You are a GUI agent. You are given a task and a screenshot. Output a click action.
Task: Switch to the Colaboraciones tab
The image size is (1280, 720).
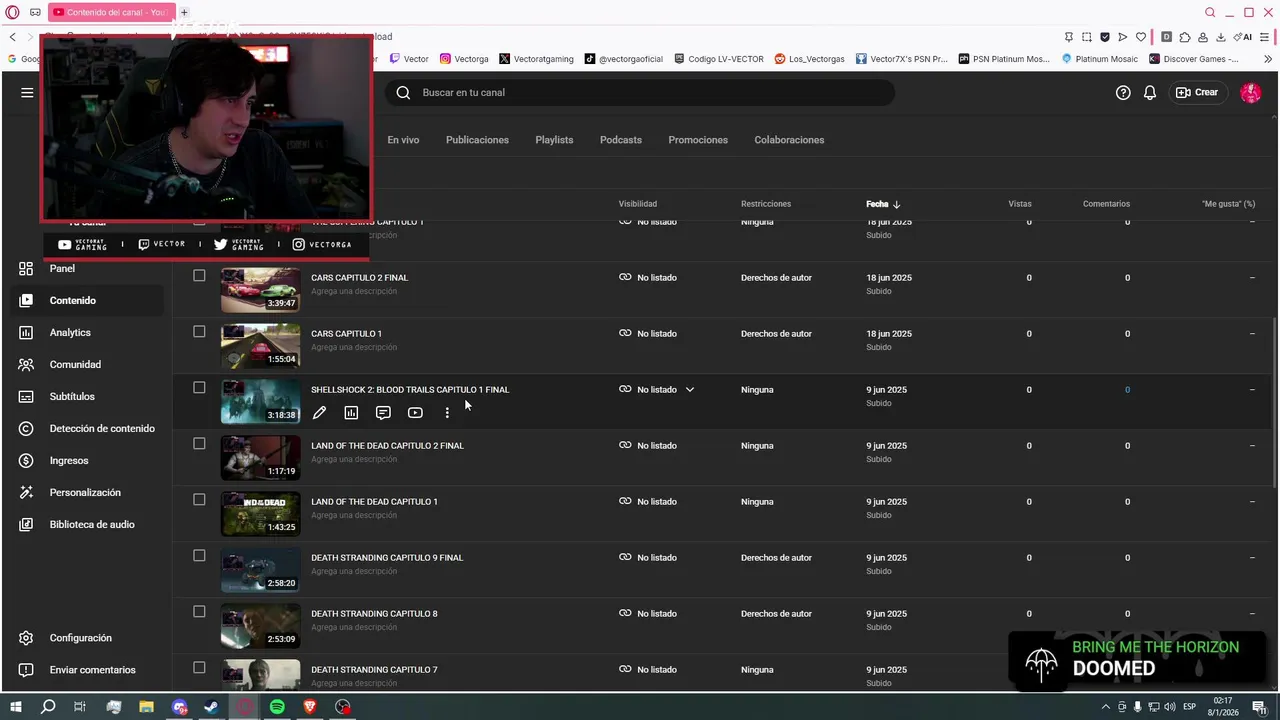click(789, 140)
